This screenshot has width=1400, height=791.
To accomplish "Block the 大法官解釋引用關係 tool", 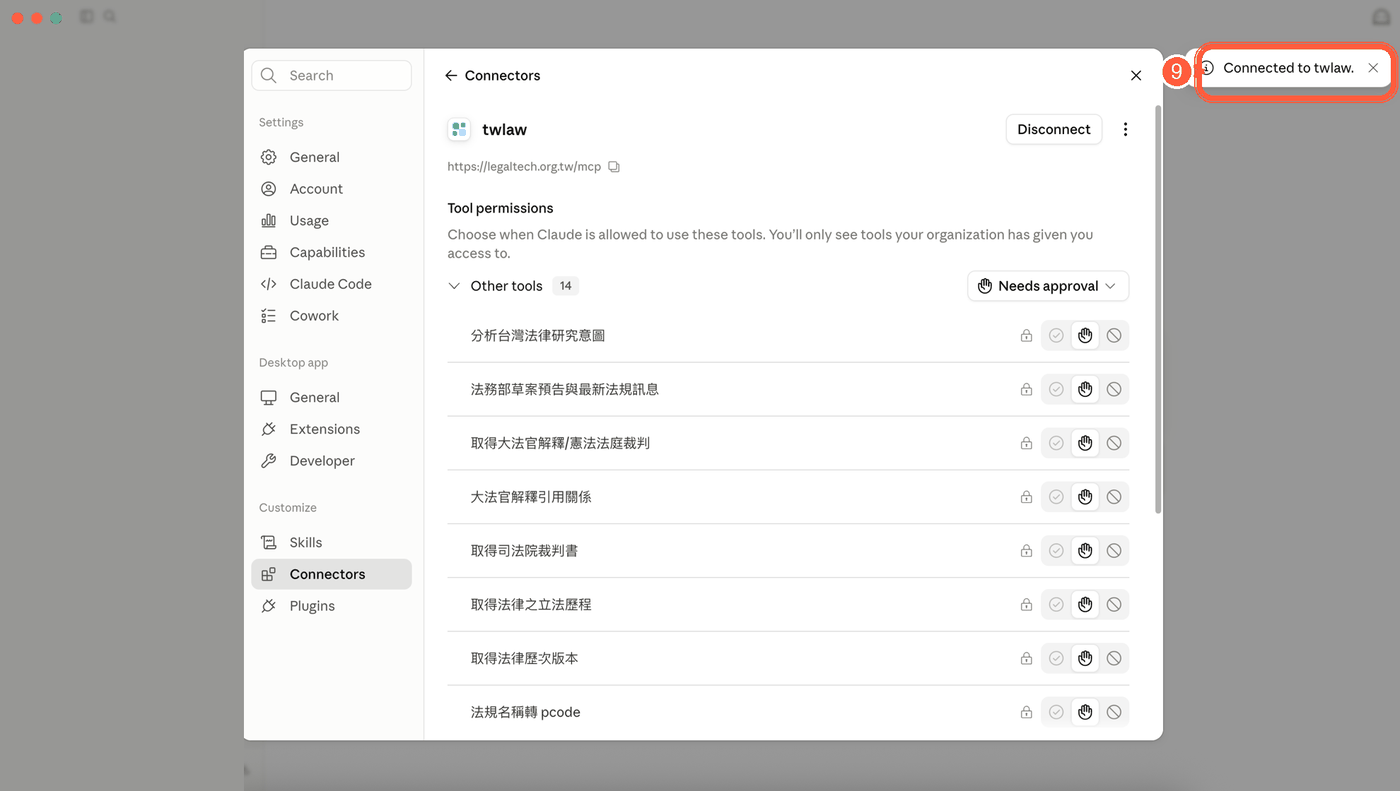I will point(1114,497).
